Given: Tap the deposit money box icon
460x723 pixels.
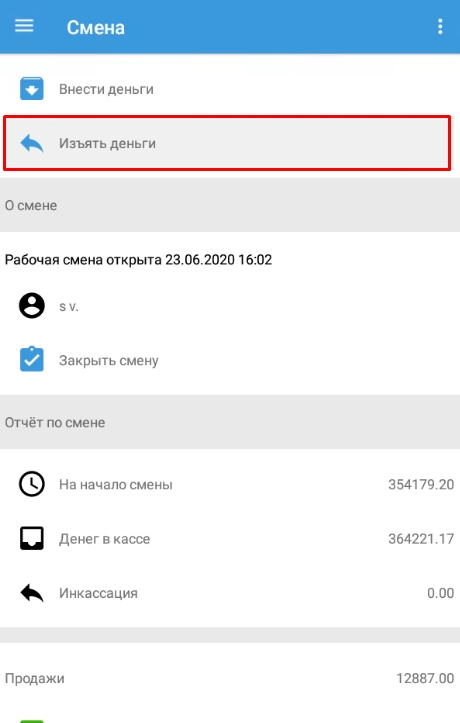Looking at the screenshot, I should 31,89.
